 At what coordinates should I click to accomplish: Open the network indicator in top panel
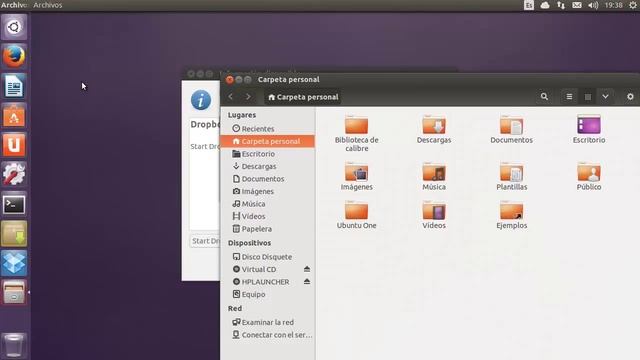561,5
